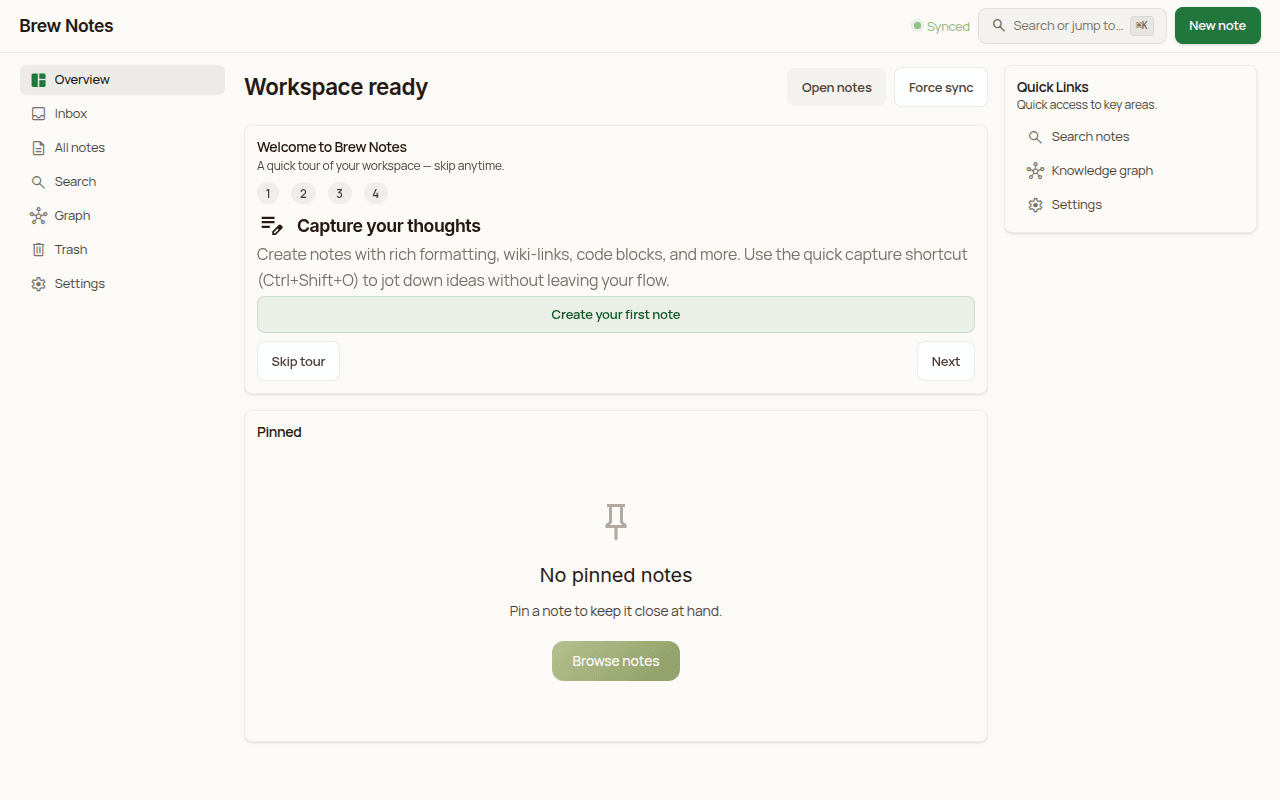Click the ⌘K shortcut badge

pyautogui.click(x=1142, y=26)
